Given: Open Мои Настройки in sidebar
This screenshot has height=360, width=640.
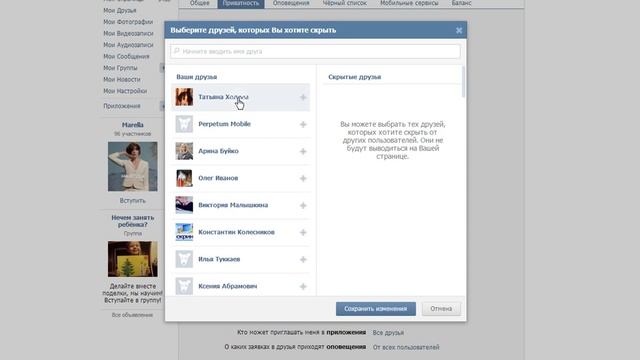Looking at the screenshot, I should point(125,91).
